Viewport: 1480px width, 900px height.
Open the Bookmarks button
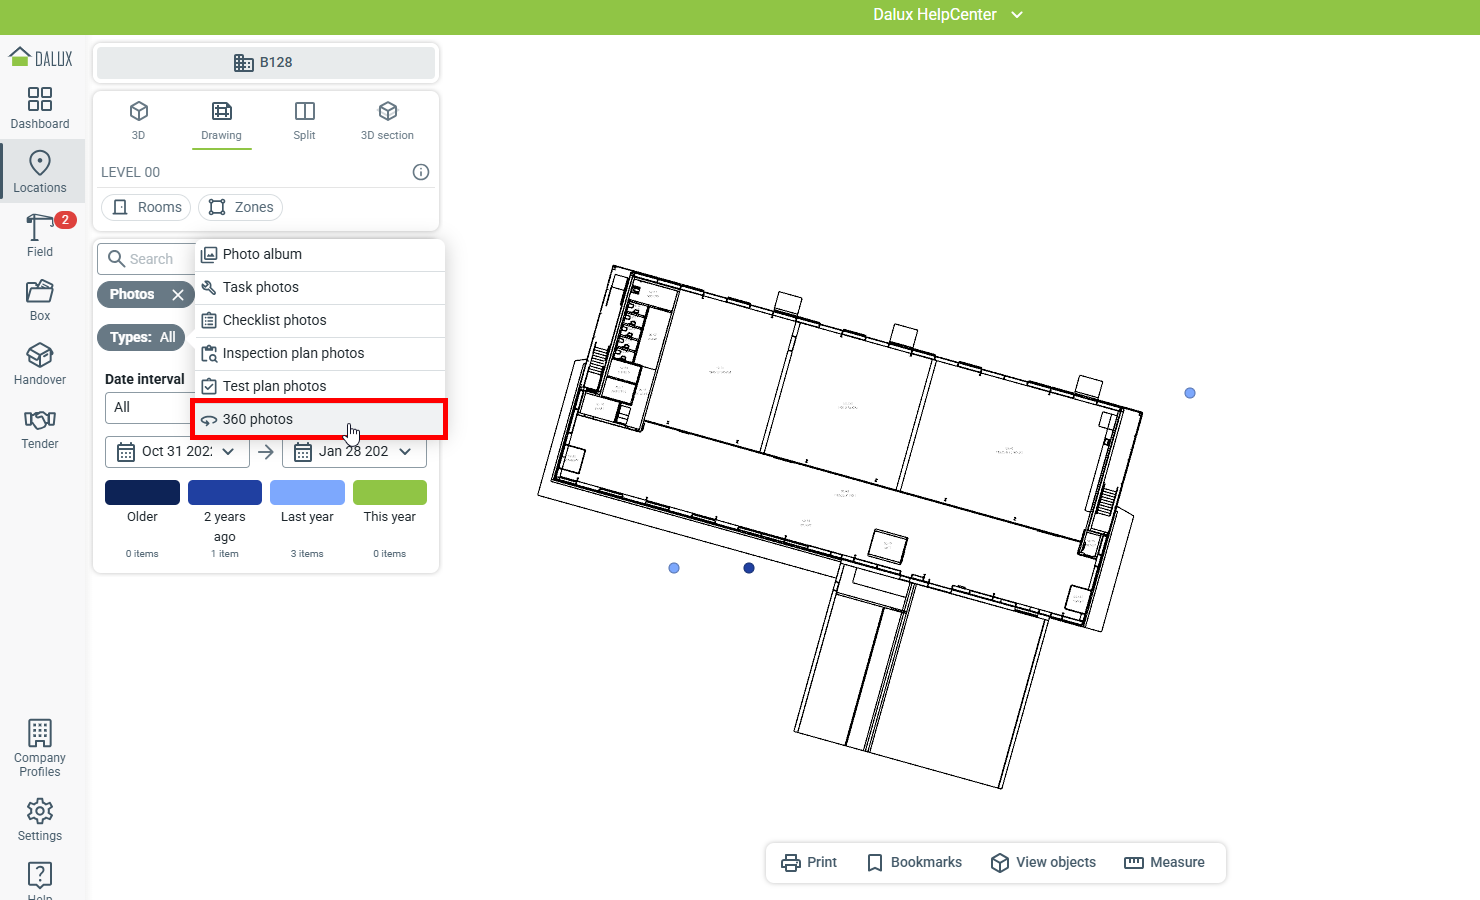[x=914, y=863]
